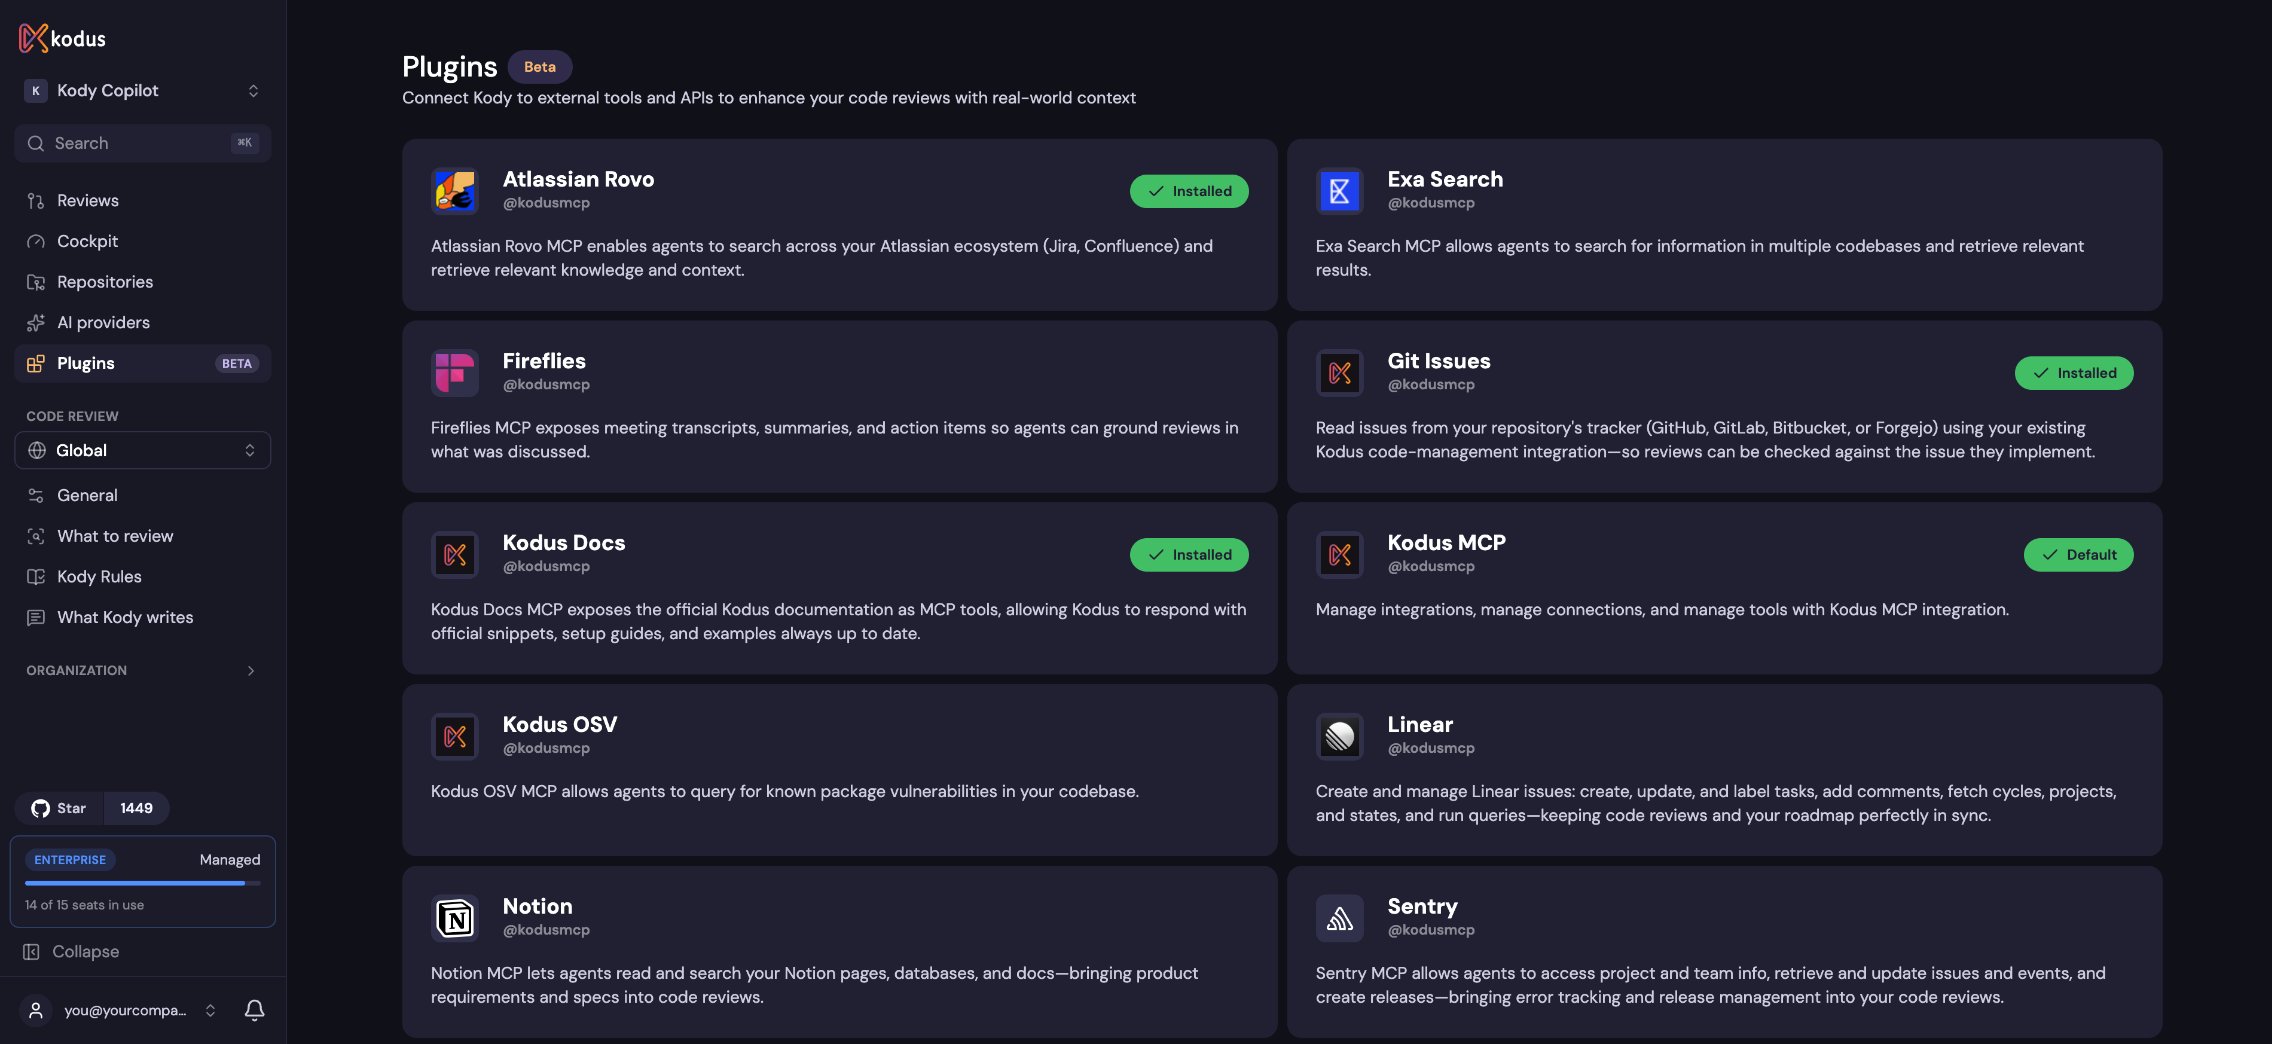Open What to review

click(x=143, y=536)
